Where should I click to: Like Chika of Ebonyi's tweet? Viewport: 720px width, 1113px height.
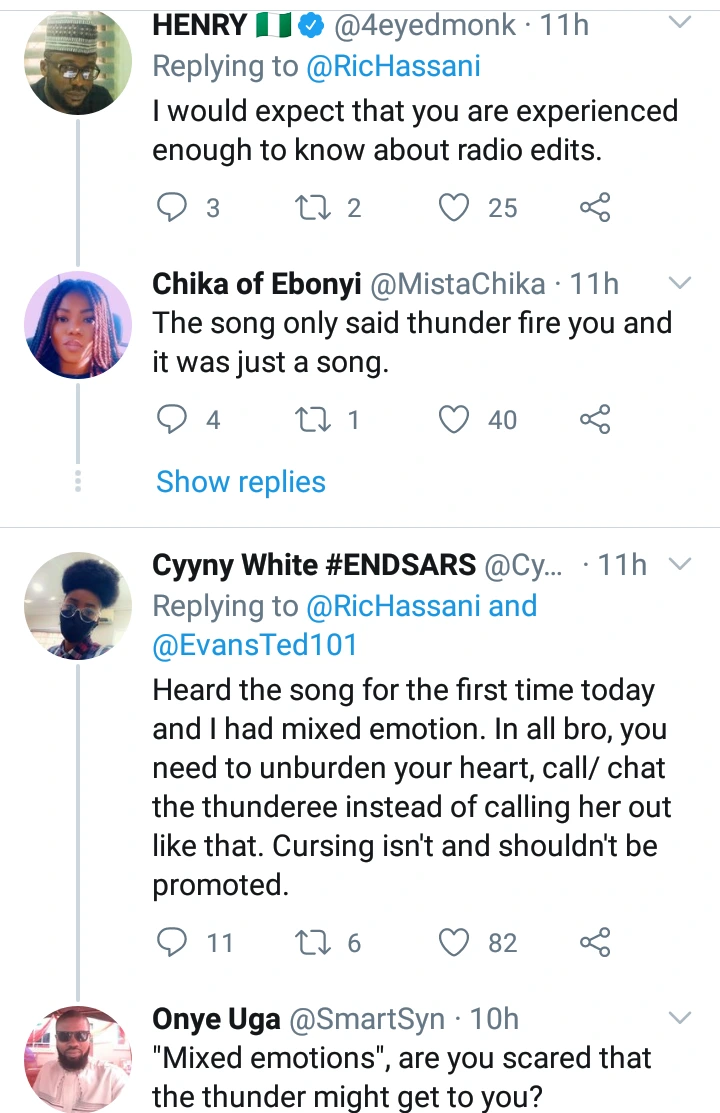pos(456,419)
